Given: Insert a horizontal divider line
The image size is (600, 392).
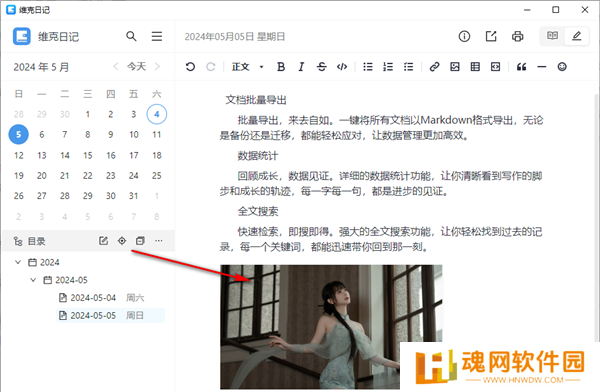Looking at the screenshot, I should coord(541,67).
